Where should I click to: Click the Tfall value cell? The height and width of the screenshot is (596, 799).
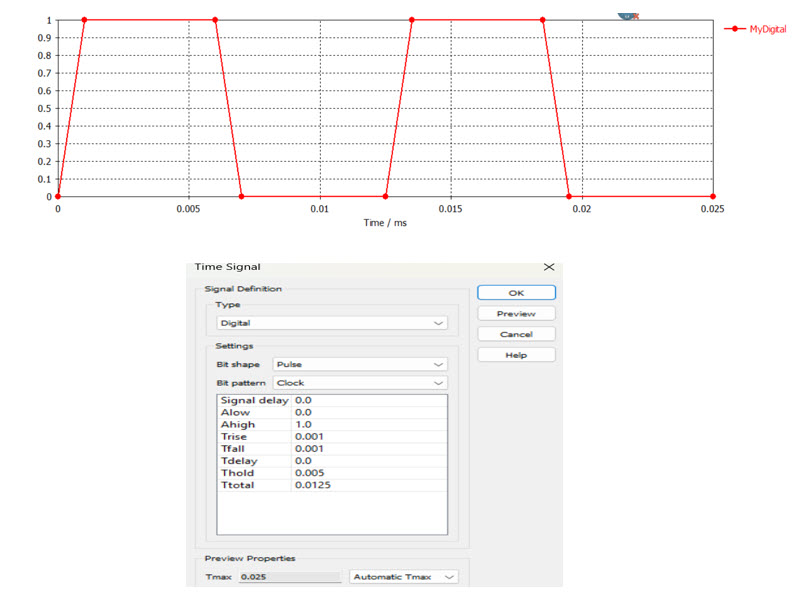click(x=368, y=449)
